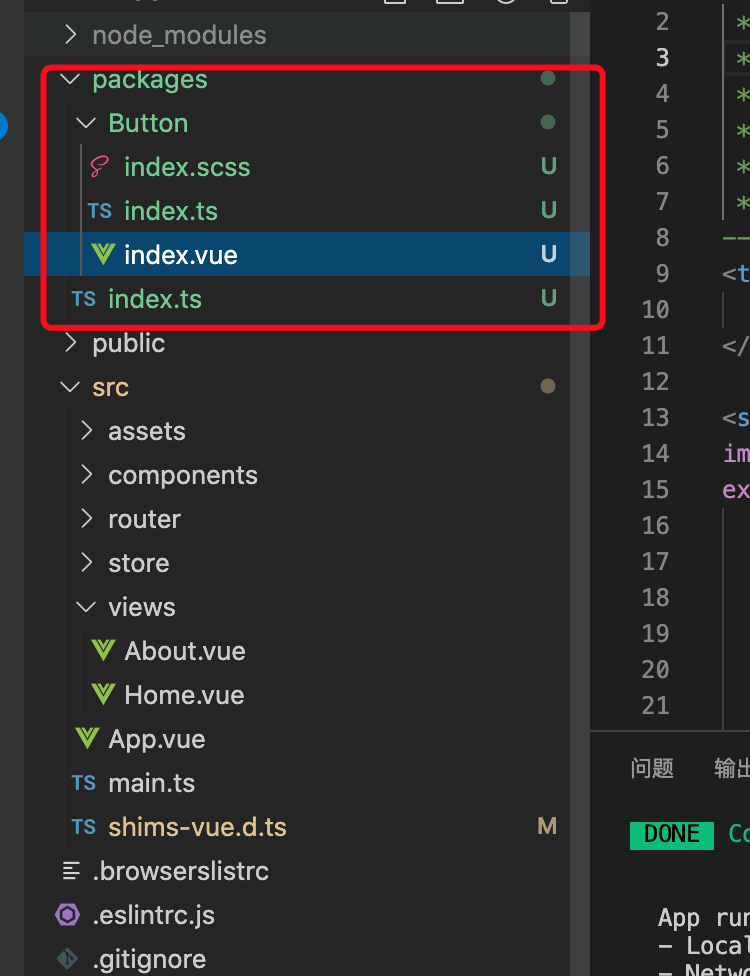Image resolution: width=750 pixels, height=976 pixels.
Task: Open App.vue file name
Action: click(157, 739)
